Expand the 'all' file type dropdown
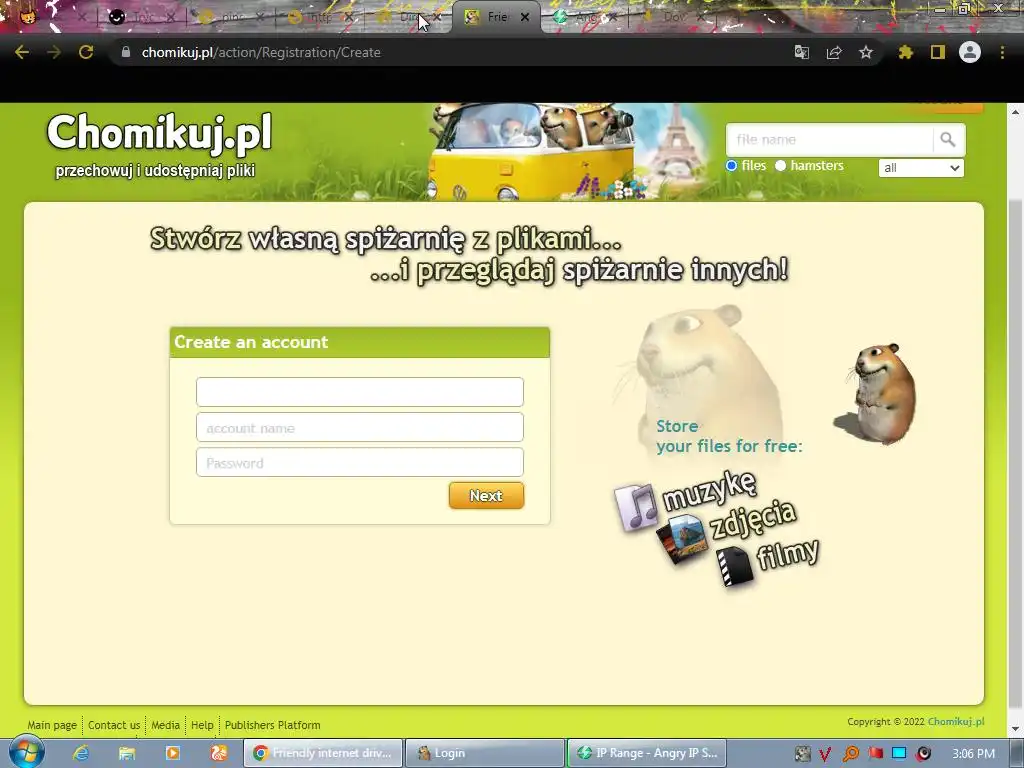 pos(921,168)
